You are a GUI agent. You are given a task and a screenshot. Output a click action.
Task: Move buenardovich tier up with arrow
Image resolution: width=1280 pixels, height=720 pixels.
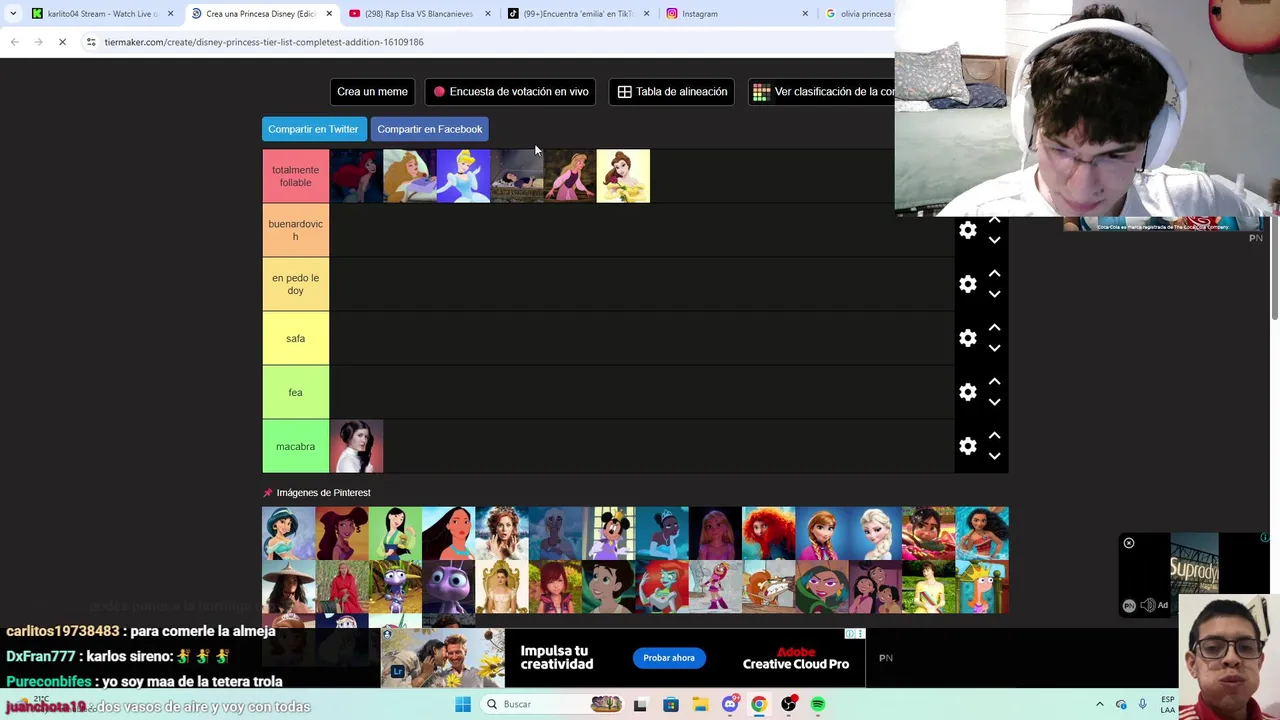994,219
